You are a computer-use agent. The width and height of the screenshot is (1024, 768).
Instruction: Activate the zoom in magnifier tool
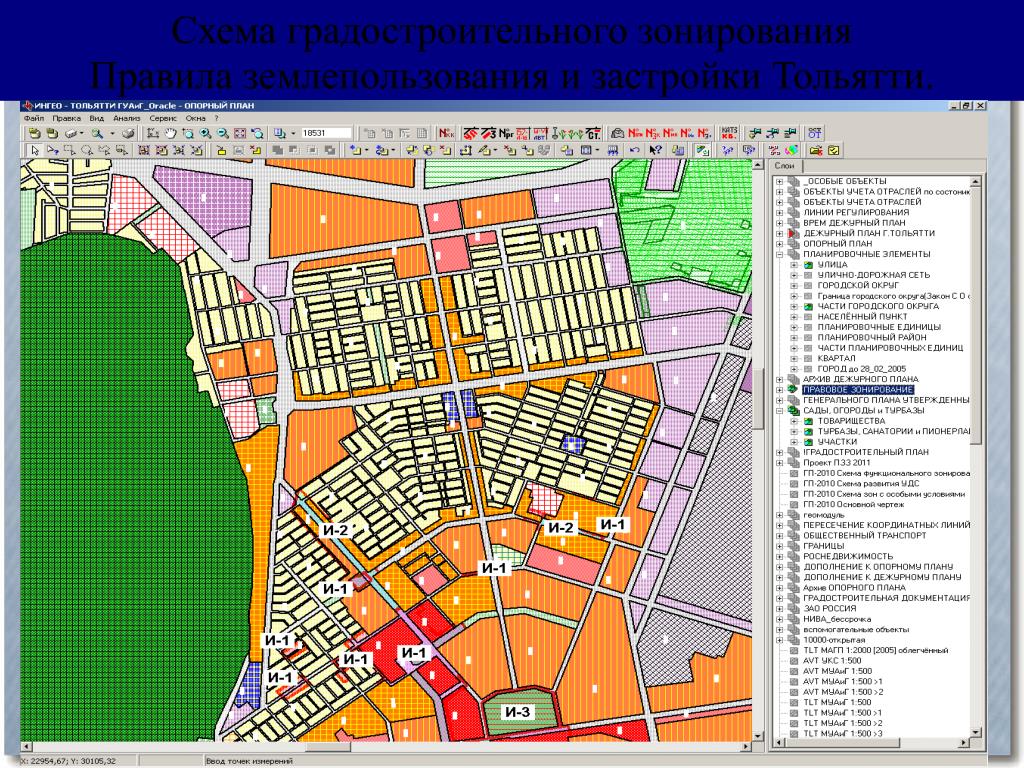[x=205, y=133]
